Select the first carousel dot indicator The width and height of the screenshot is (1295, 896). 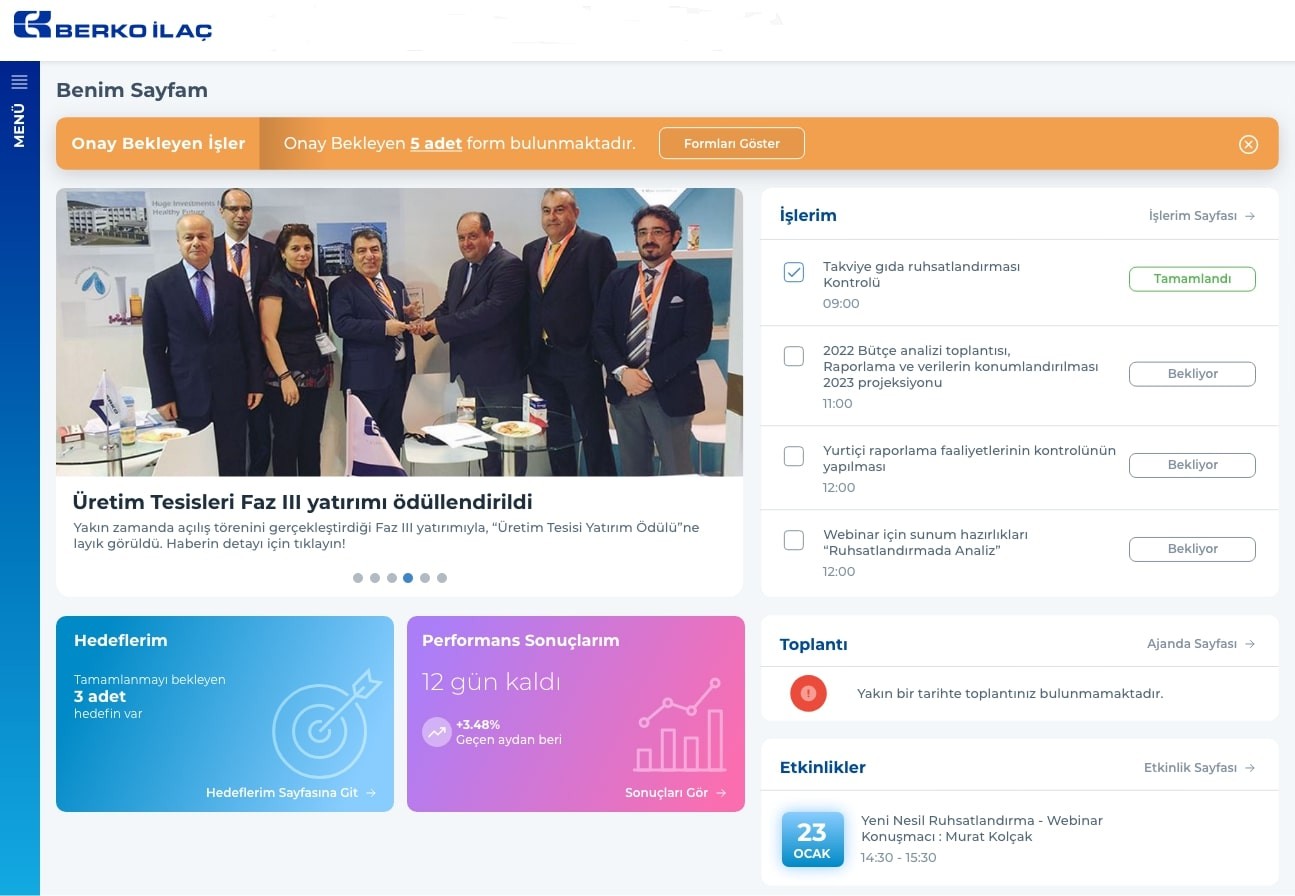tap(358, 578)
